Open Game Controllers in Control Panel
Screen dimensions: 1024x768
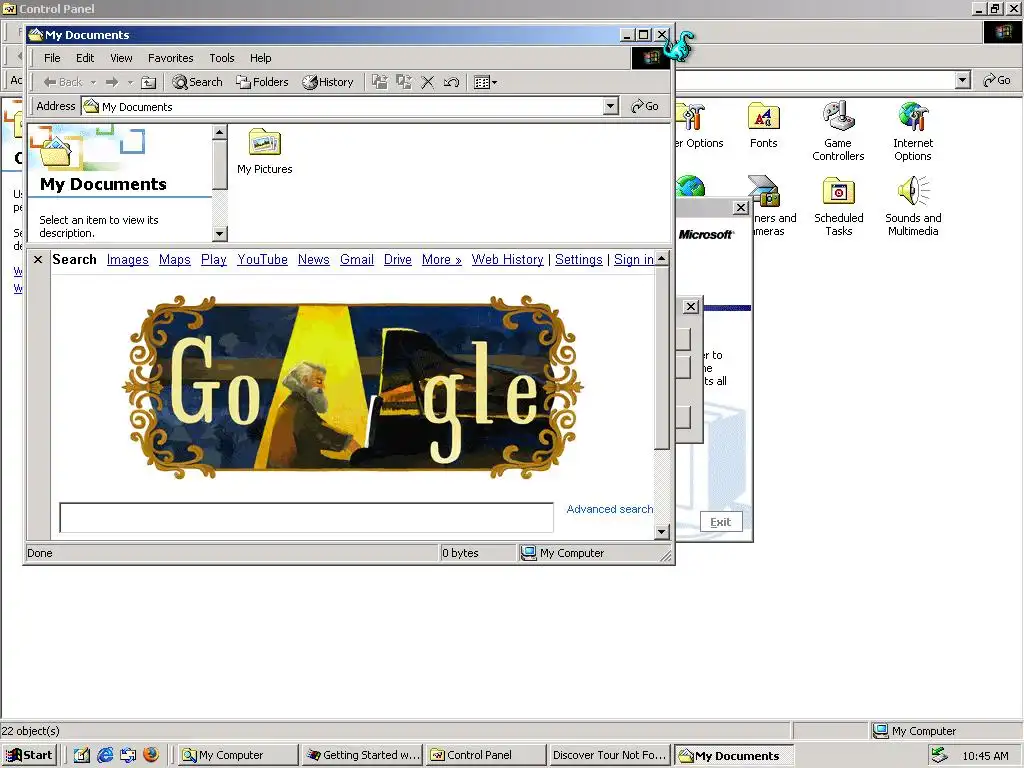click(x=838, y=131)
